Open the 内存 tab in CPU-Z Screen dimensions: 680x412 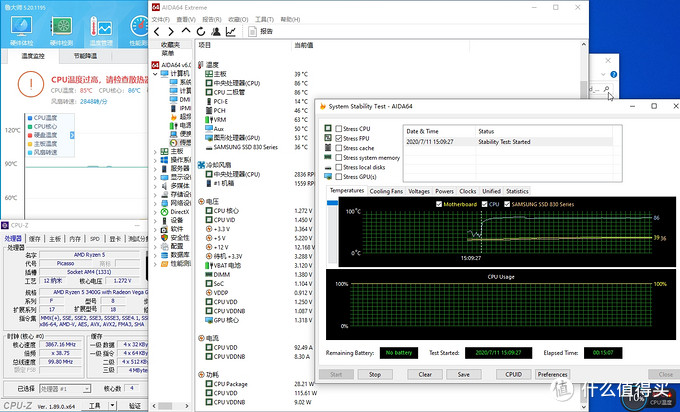tap(75, 239)
